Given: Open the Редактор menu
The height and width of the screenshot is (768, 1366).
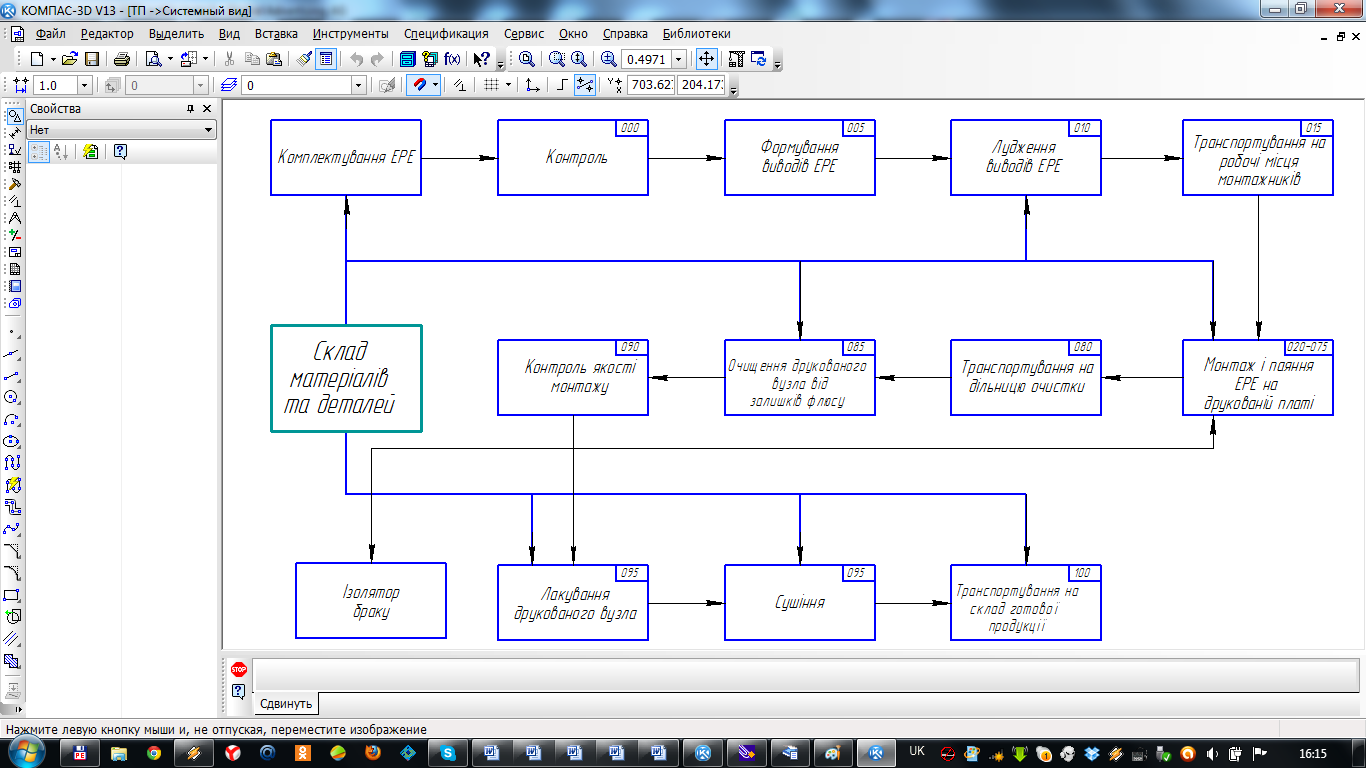Looking at the screenshot, I should (107, 33).
